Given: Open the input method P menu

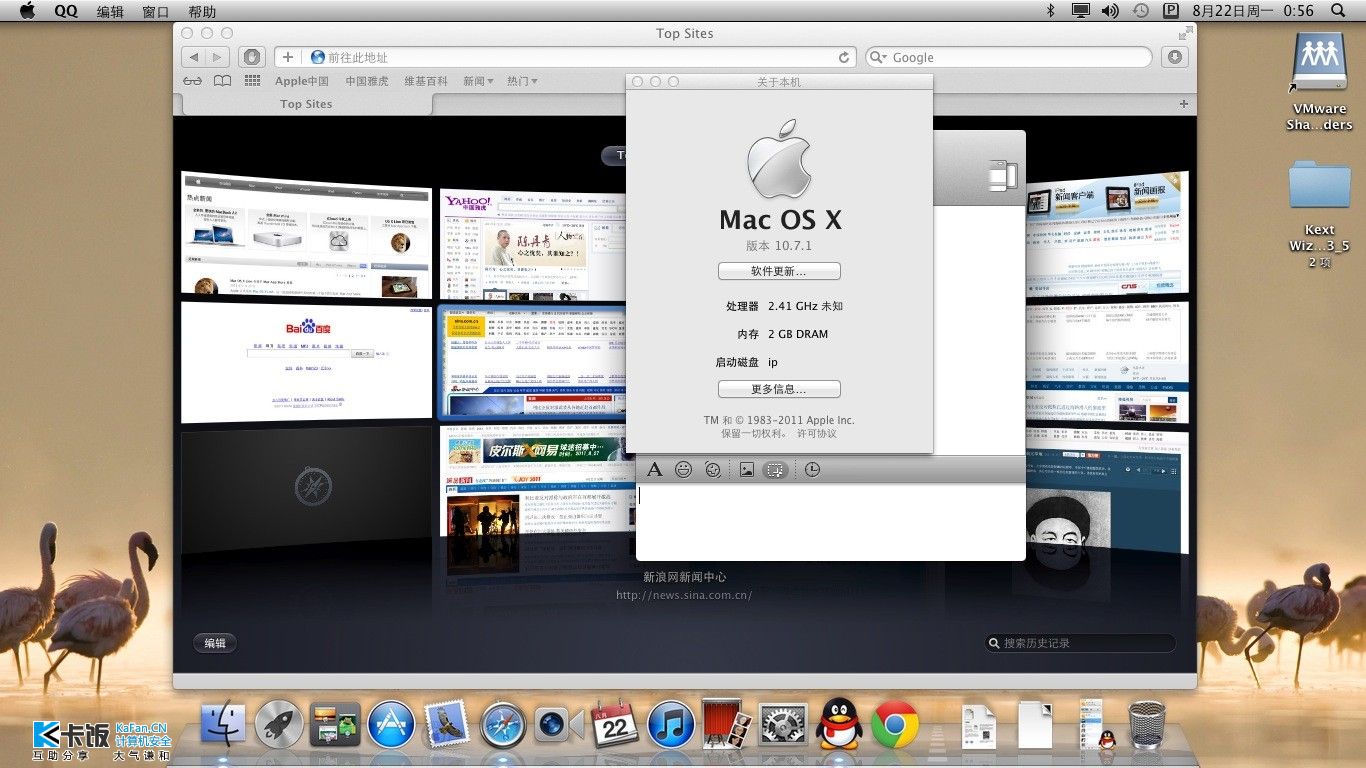Looking at the screenshot, I should 1171,10.
